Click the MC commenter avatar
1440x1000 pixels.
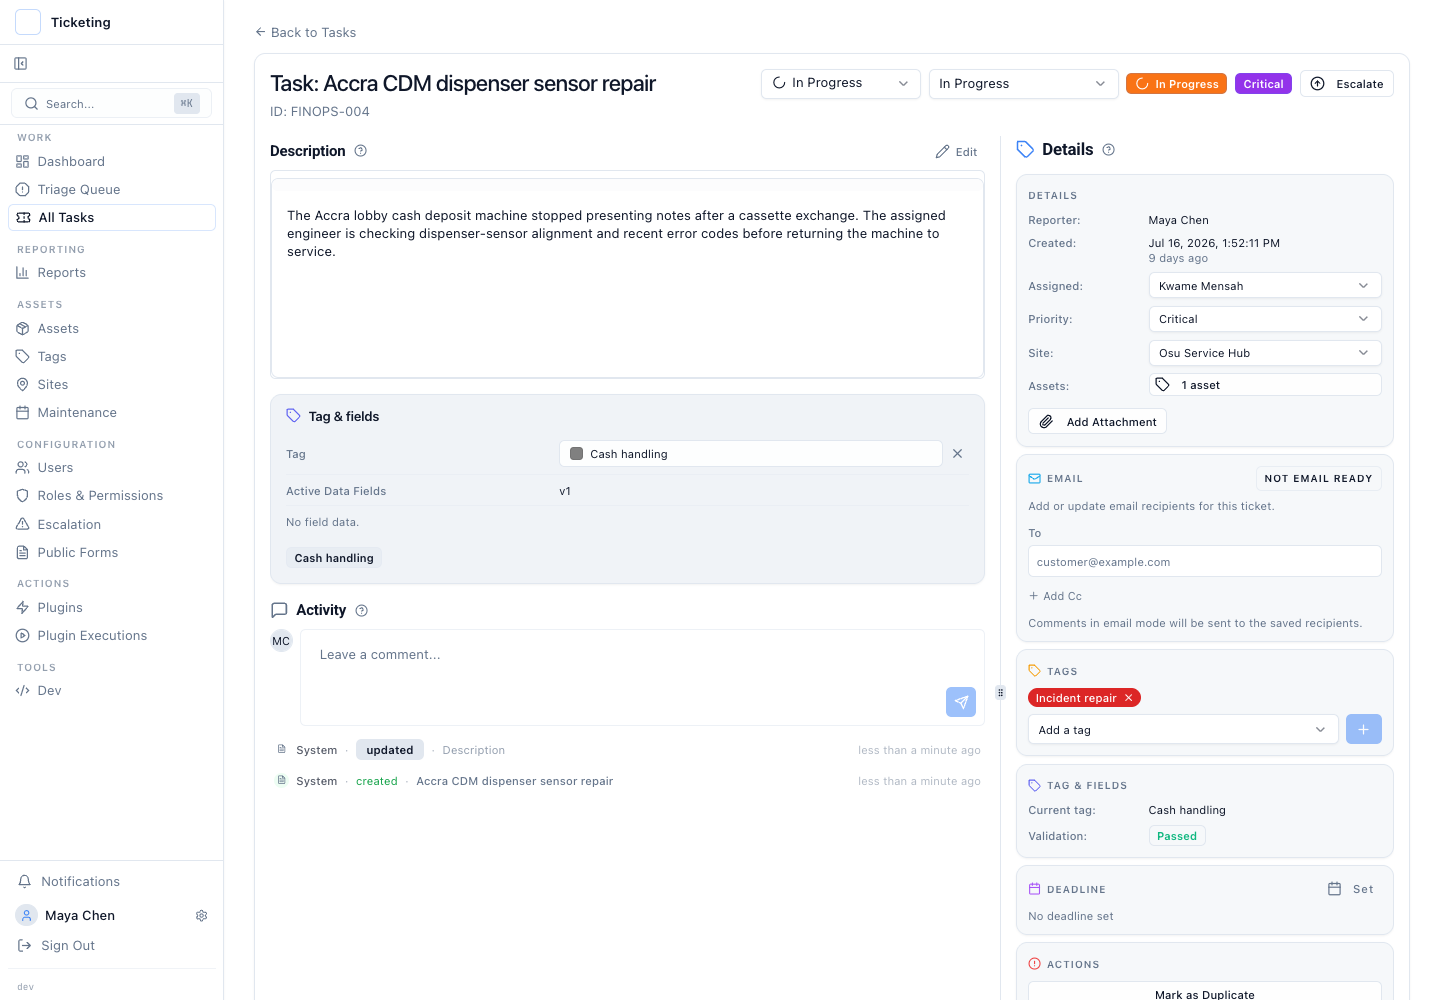[x=281, y=641]
